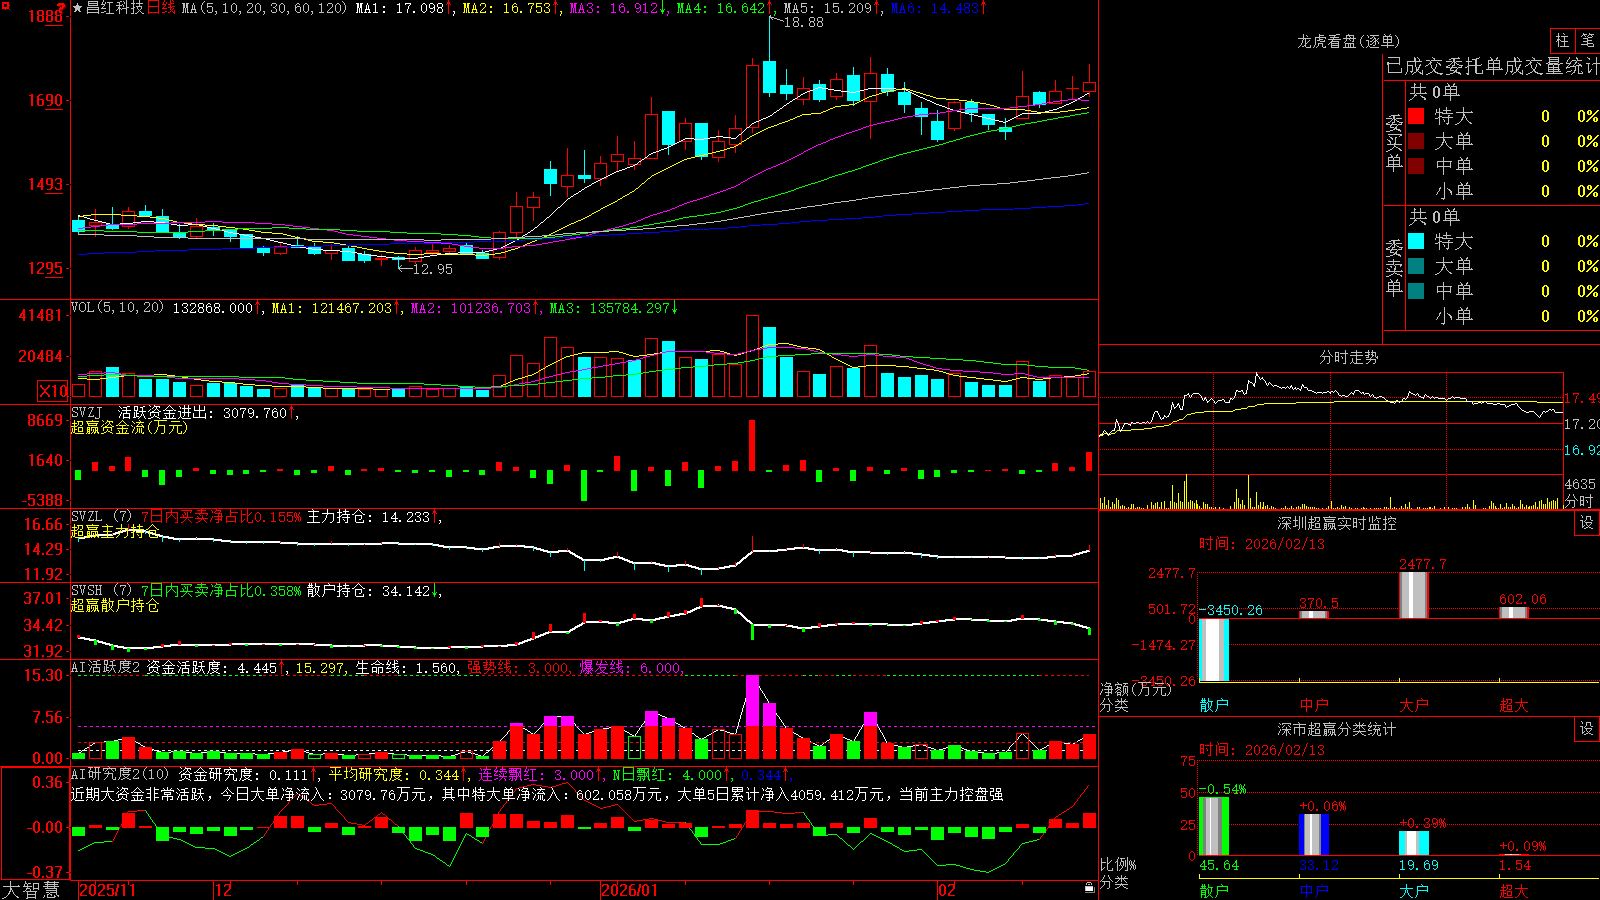The height and width of the screenshot is (900, 1600).
Task: Click the SVZL (7) indicator label
Action: click(101, 517)
